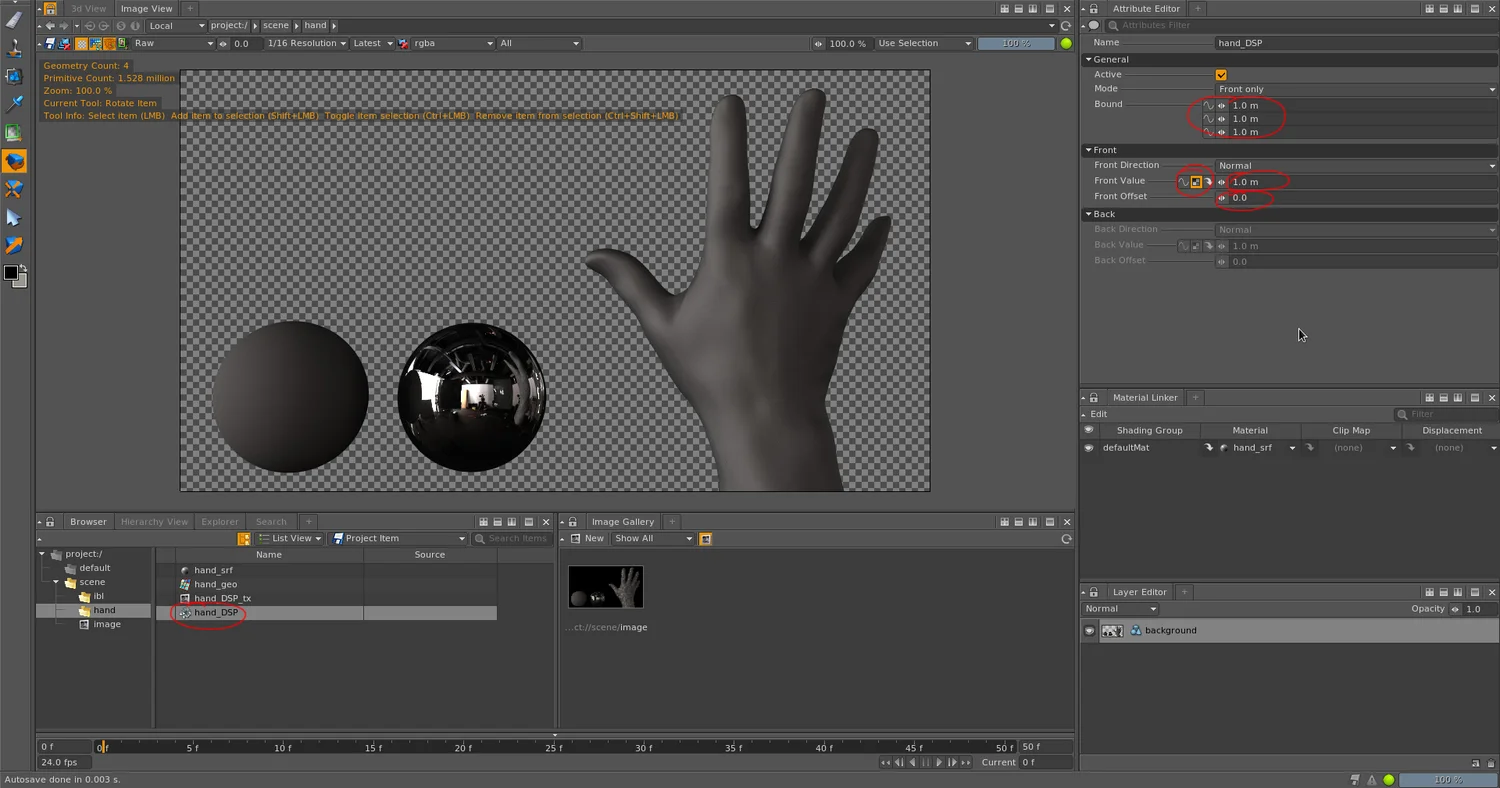The width and height of the screenshot is (1500, 788).
Task: Open the 1/16 Resolution dropdown
Action: [307, 44]
